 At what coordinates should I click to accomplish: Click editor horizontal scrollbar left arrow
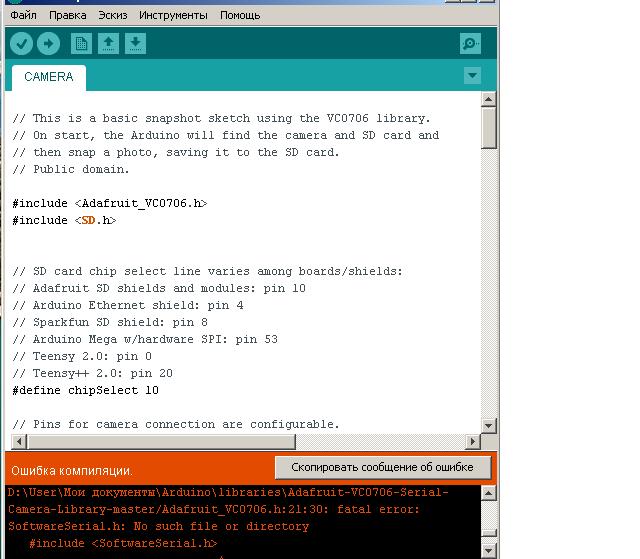19,441
